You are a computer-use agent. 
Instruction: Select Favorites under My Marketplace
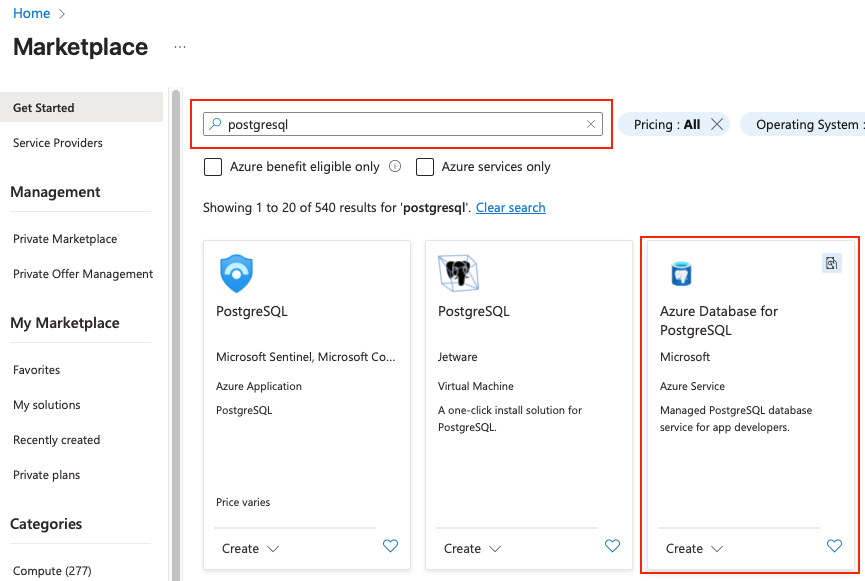coord(36,370)
